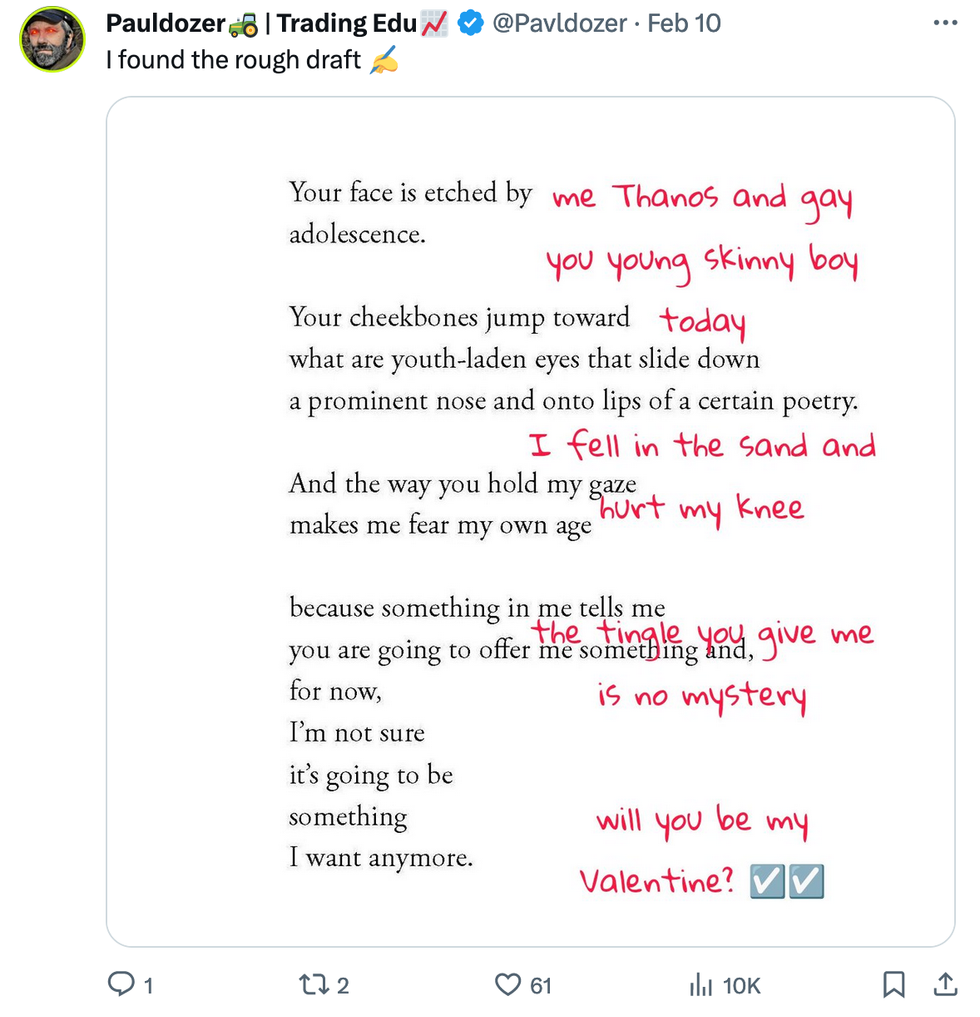Open the three-dot more options menu

[x=944, y=23]
